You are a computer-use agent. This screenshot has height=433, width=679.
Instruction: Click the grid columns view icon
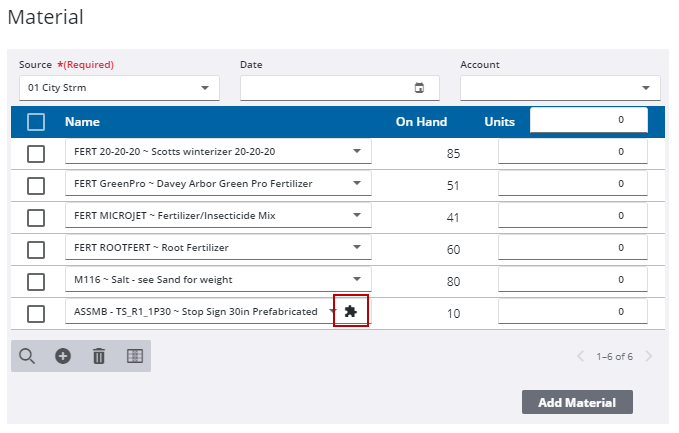point(134,356)
